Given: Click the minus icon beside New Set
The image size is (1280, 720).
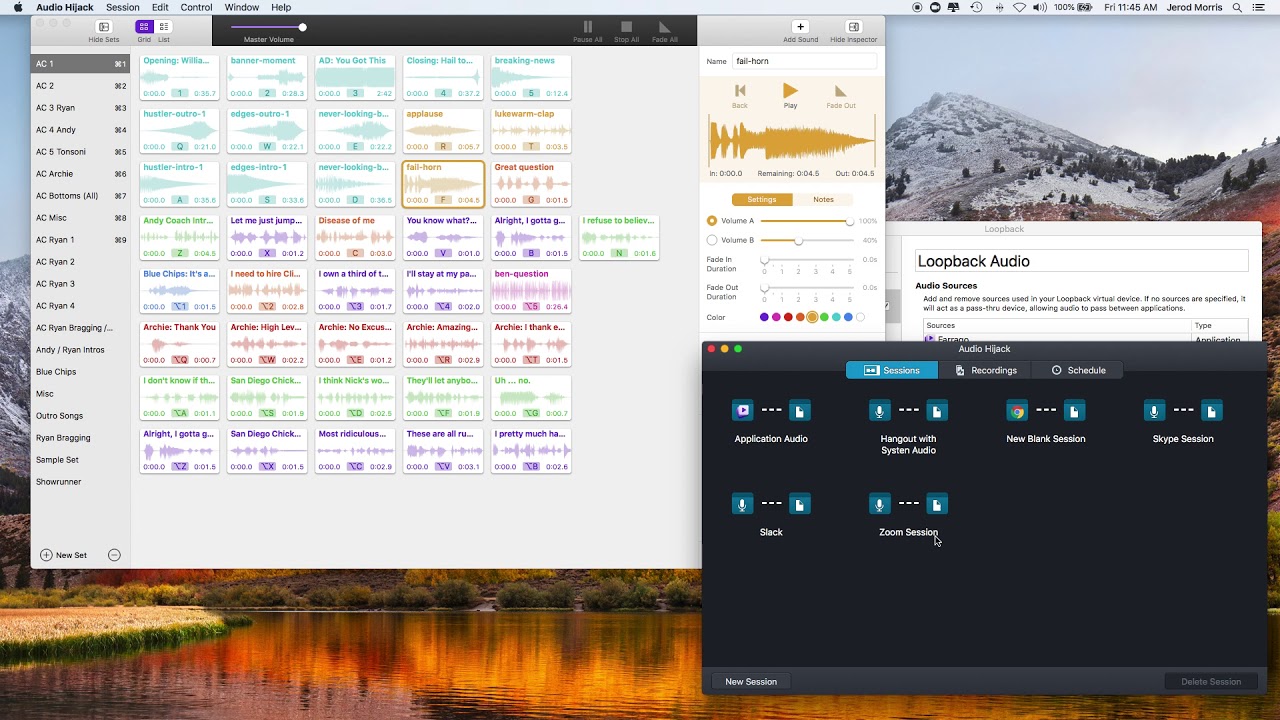Looking at the screenshot, I should pyautogui.click(x=114, y=555).
